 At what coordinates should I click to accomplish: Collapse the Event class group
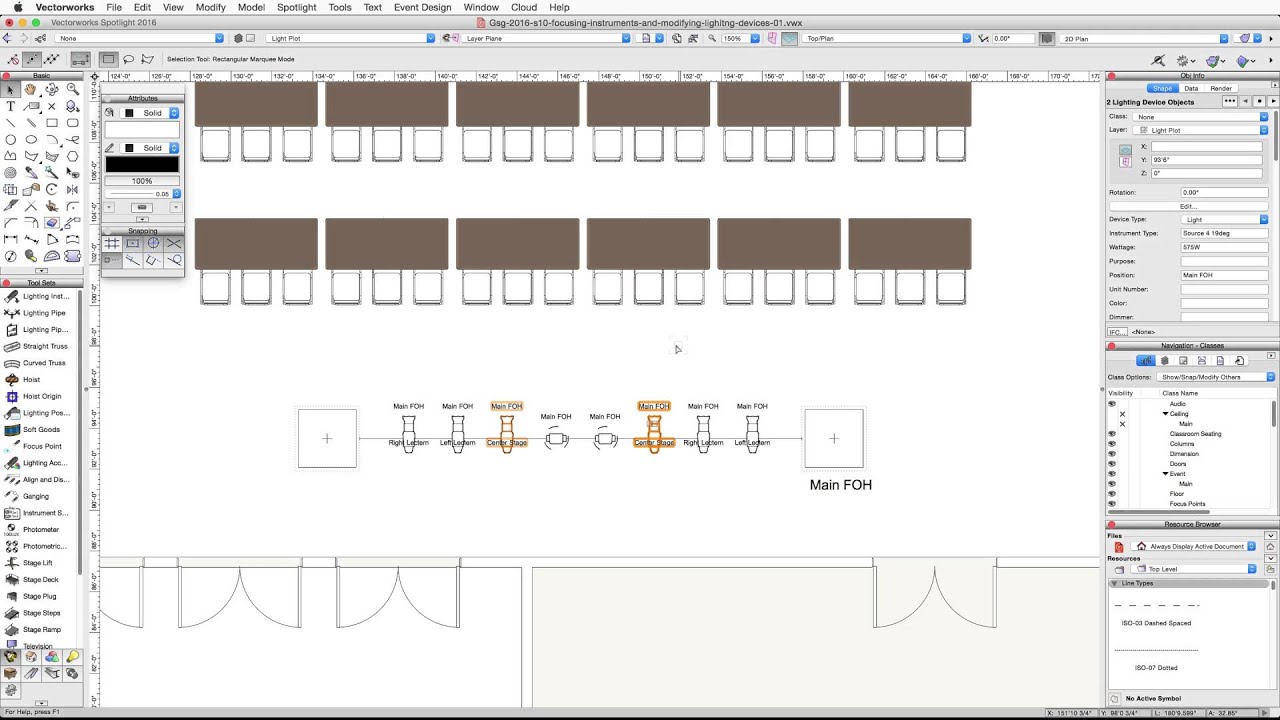(1165, 474)
